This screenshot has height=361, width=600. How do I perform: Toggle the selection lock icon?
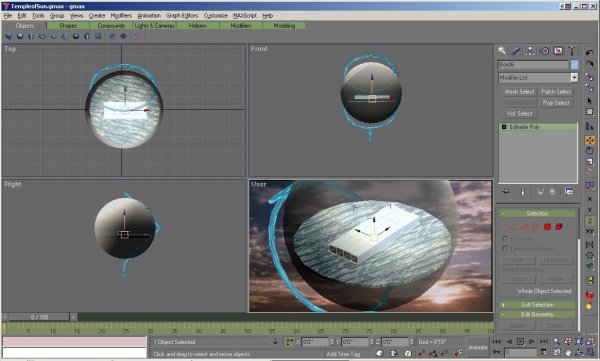(x=275, y=341)
